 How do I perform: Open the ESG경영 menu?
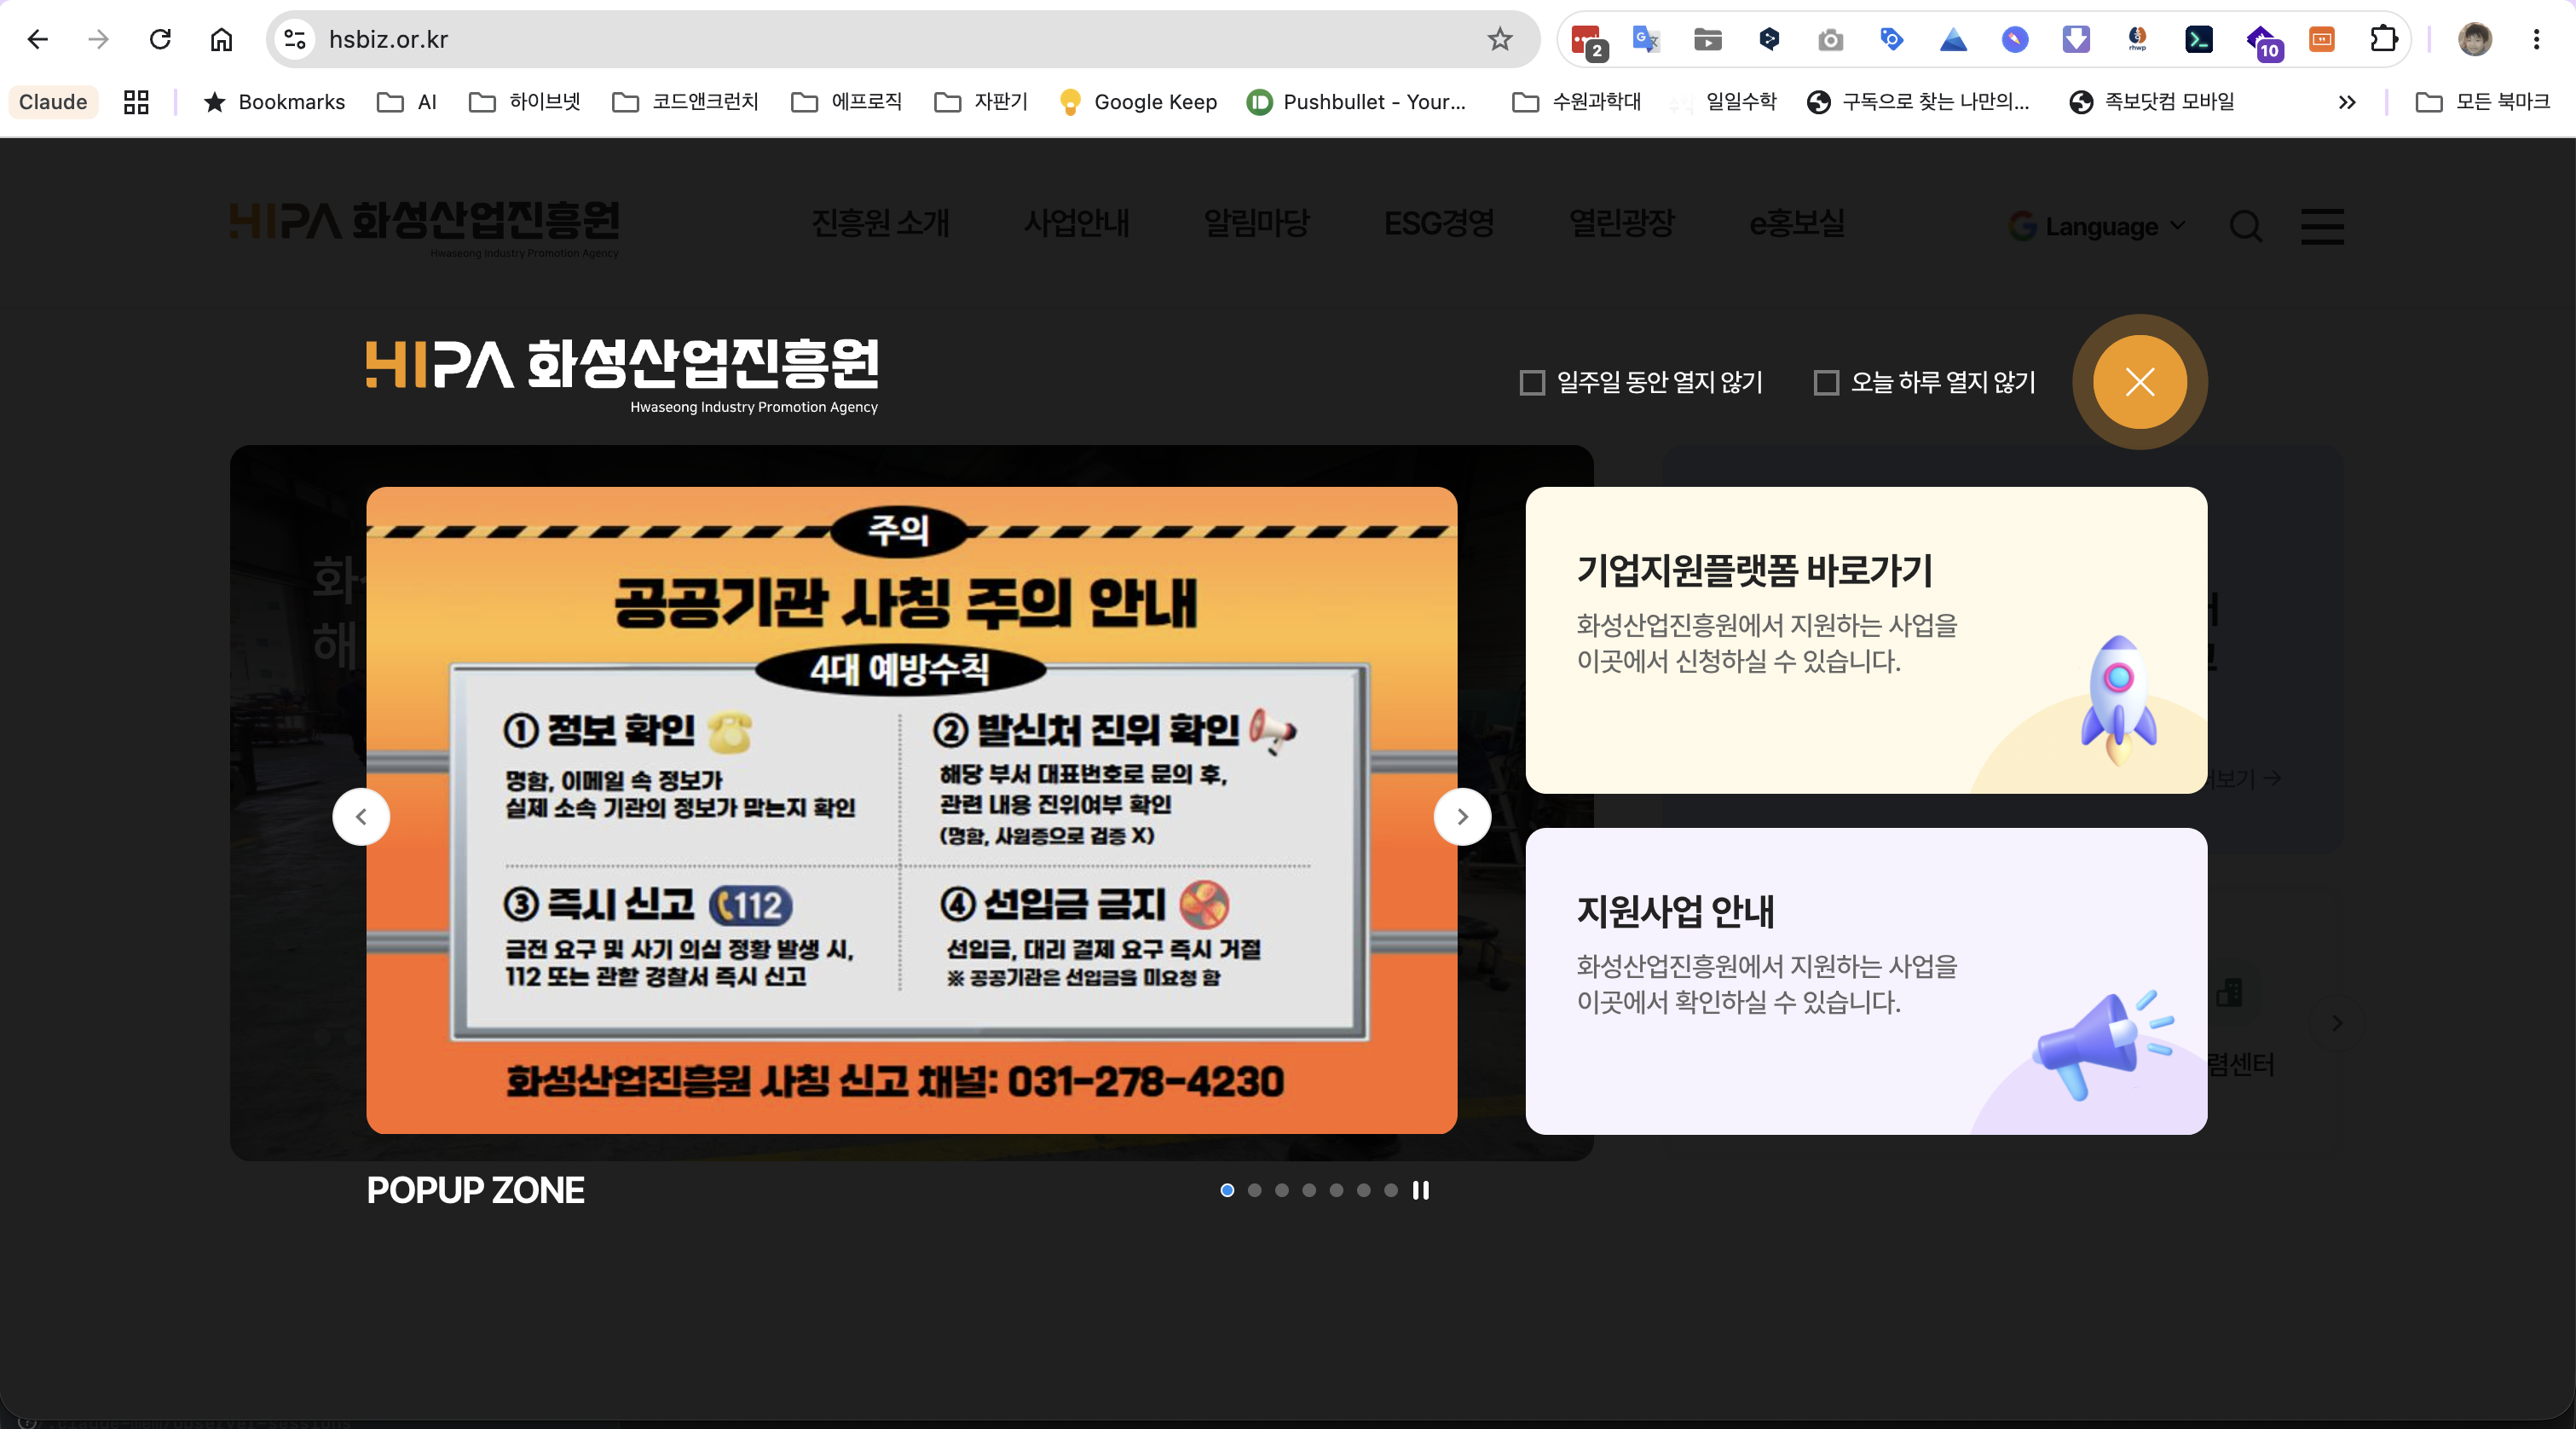1439,222
